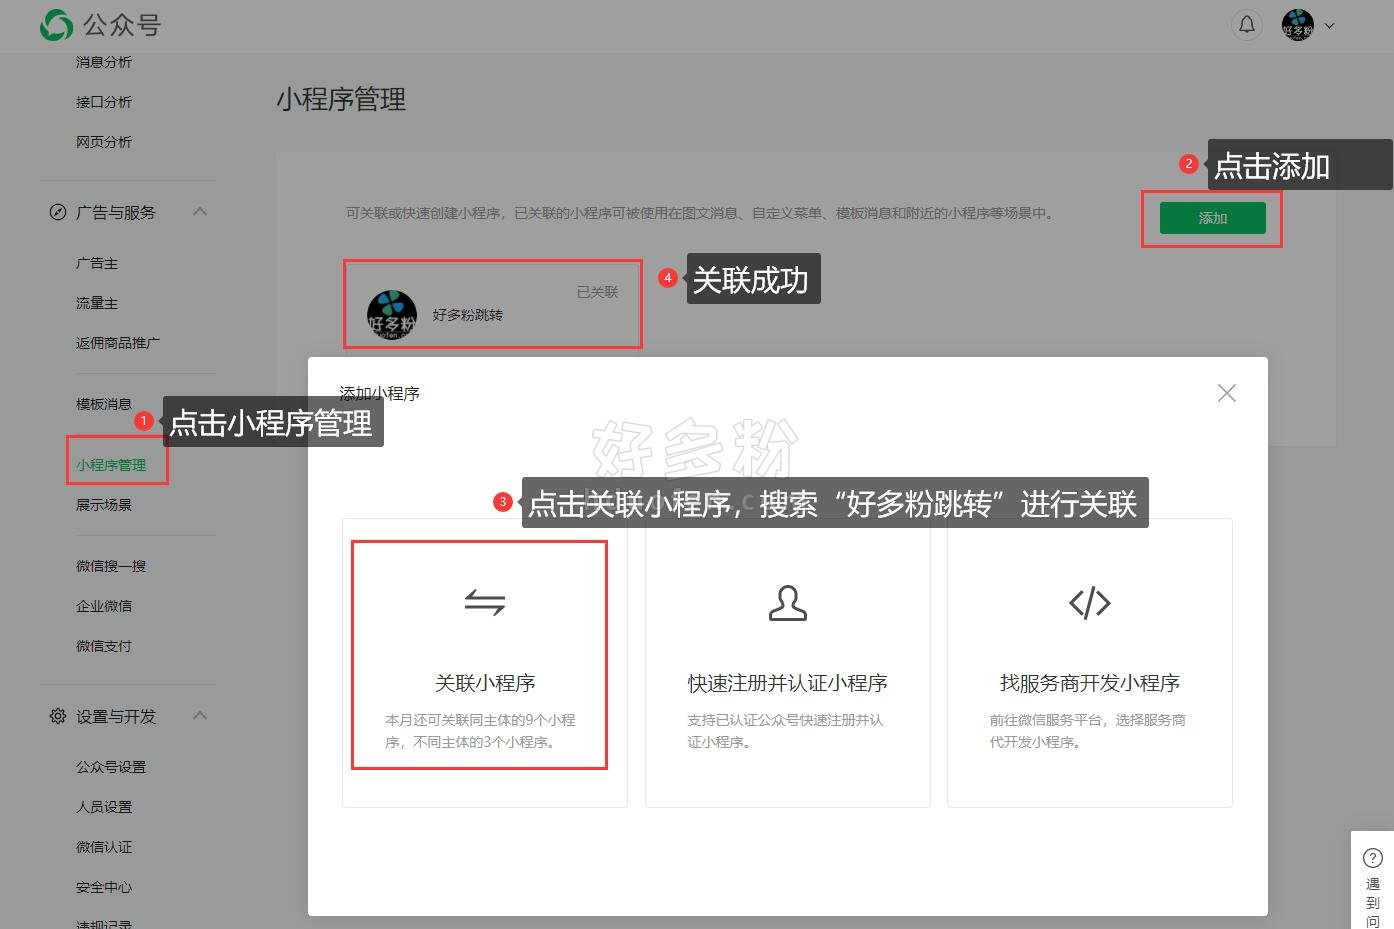Click 支持已认证公众号 description text
The height and width of the screenshot is (929, 1394).
(786, 731)
